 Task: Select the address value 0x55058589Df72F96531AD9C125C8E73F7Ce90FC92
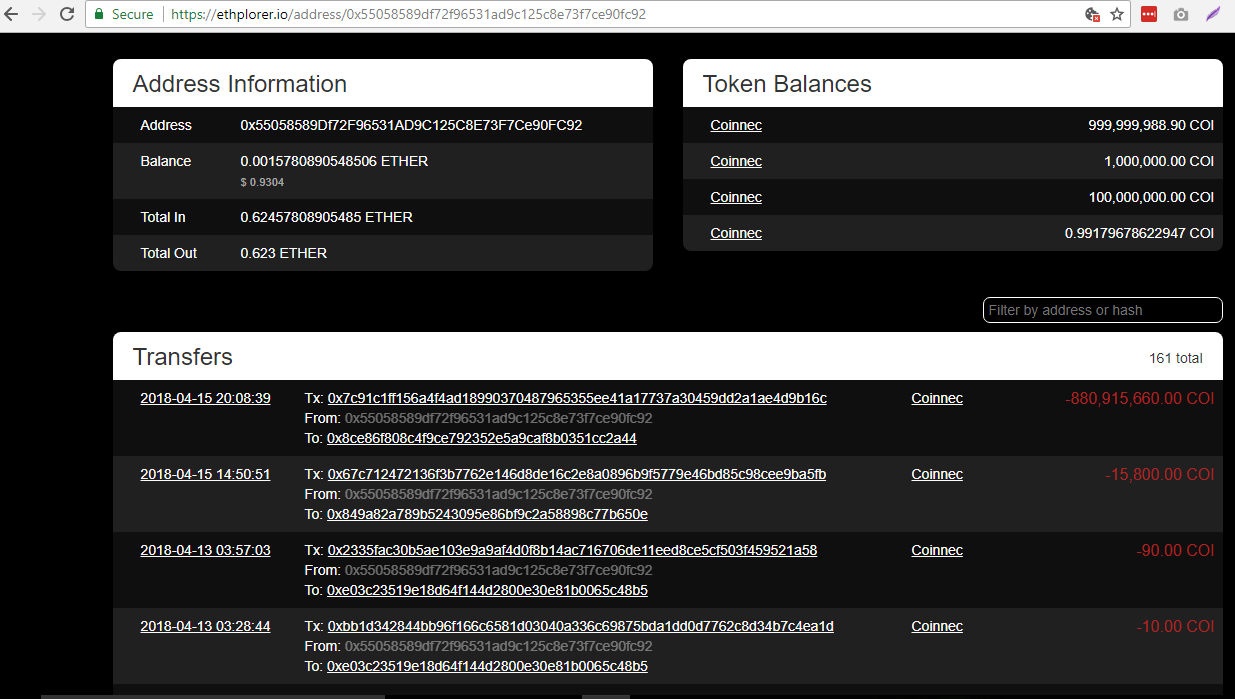click(x=411, y=125)
